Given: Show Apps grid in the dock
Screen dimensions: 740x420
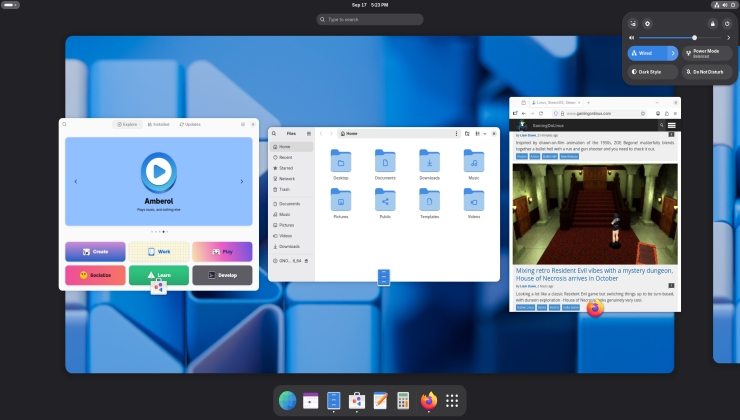Looking at the screenshot, I should [452, 401].
